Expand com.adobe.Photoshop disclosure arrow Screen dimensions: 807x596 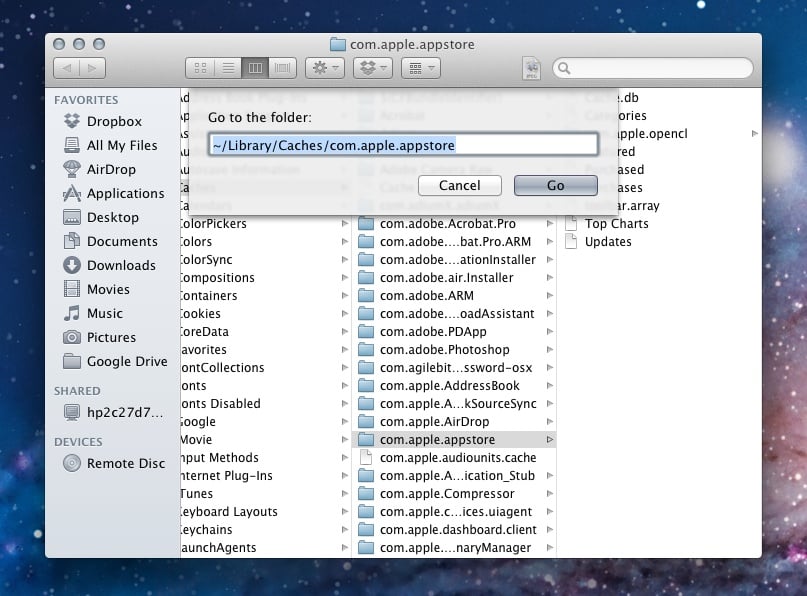click(550, 349)
